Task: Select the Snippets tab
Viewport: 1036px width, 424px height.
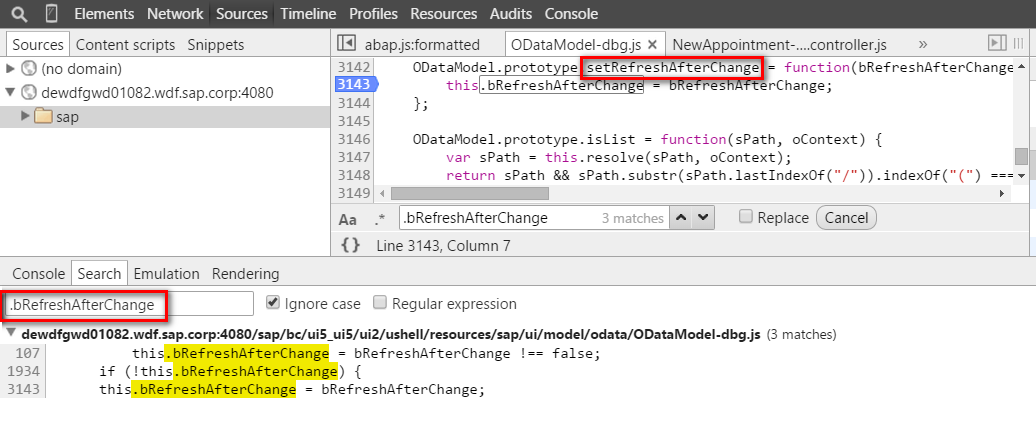Action: 215,45
